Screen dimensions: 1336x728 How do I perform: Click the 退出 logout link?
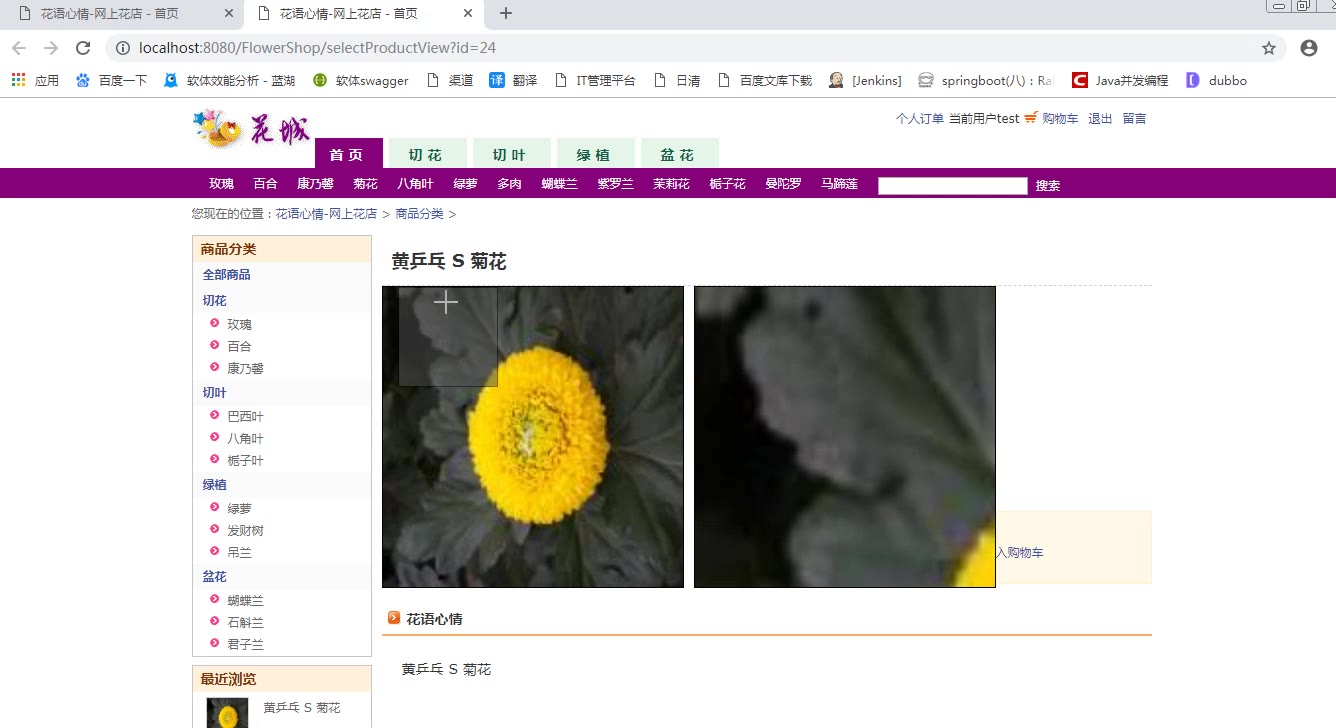click(1099, 118)
